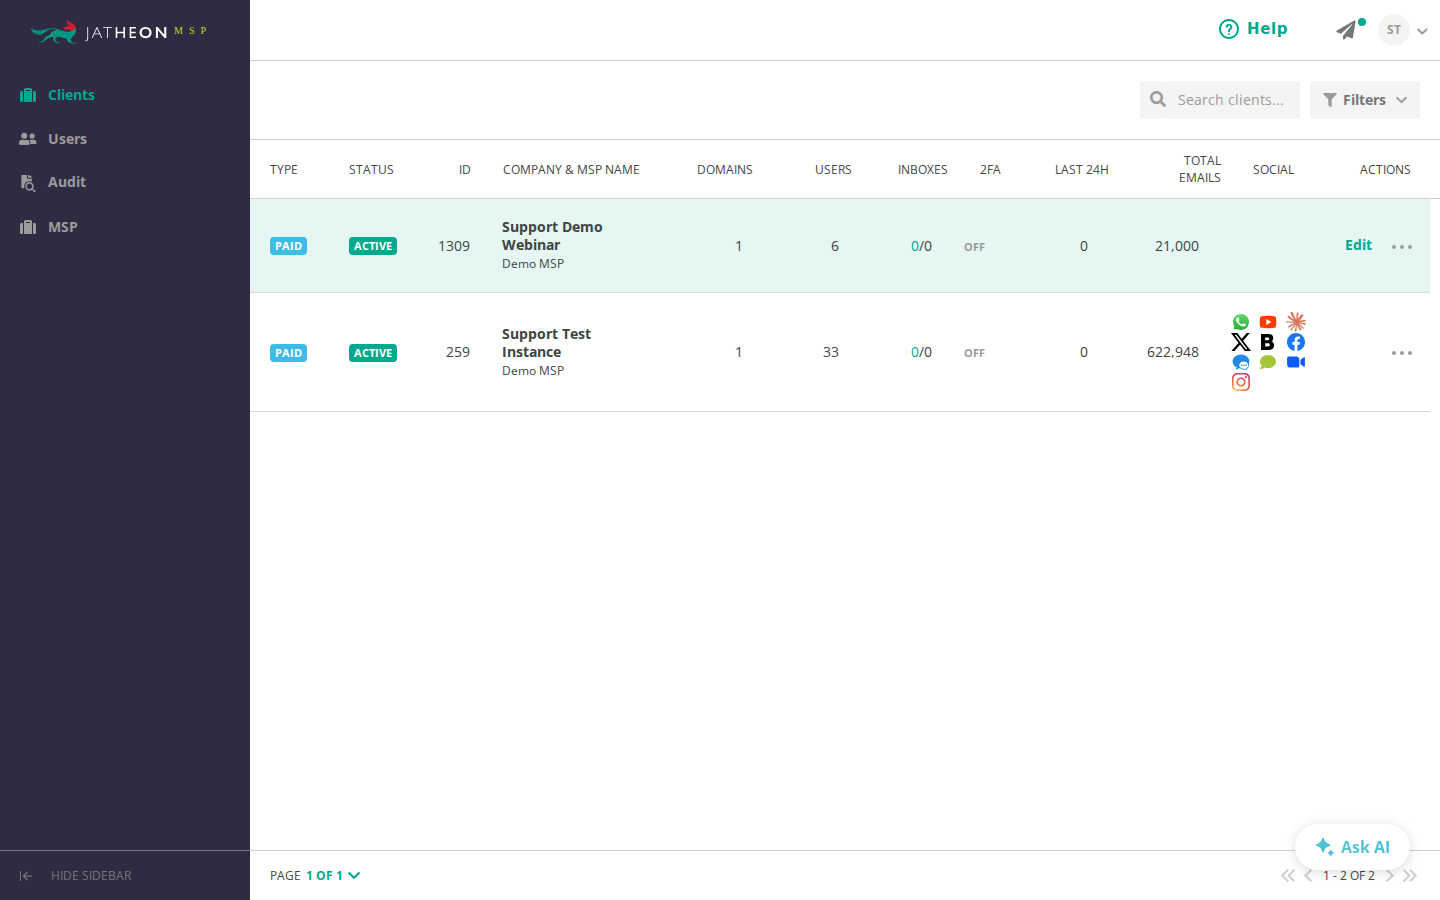Click the ACTIVE badge for ID 259
1440x900 pixels.
[373, 353]
